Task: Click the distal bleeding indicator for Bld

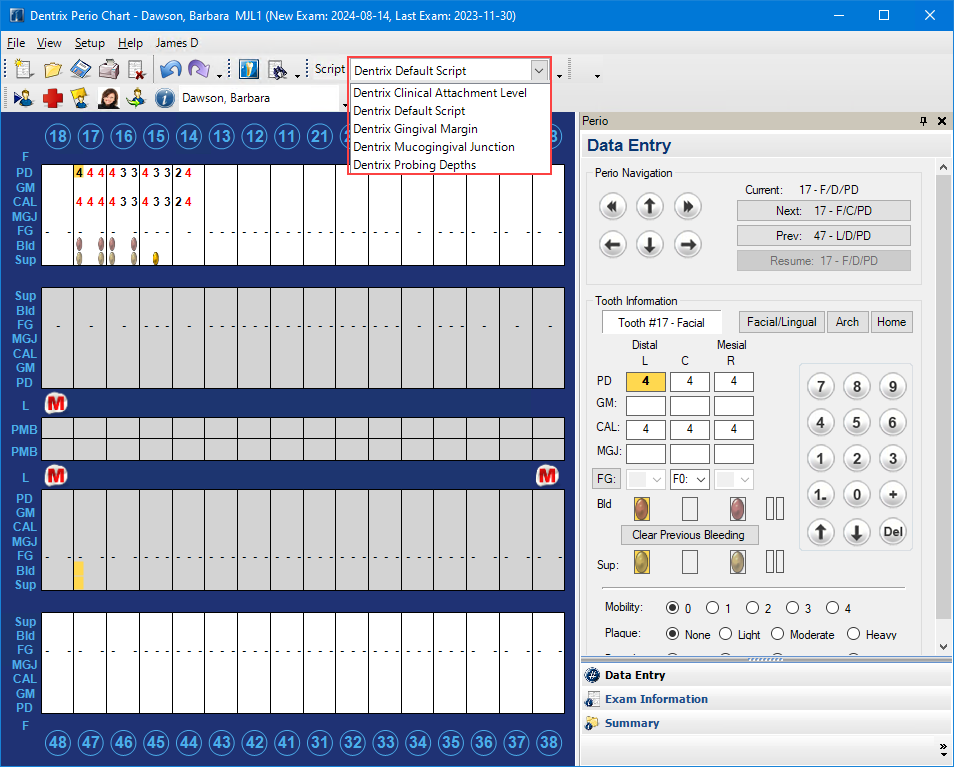Action: coord(641,508)
